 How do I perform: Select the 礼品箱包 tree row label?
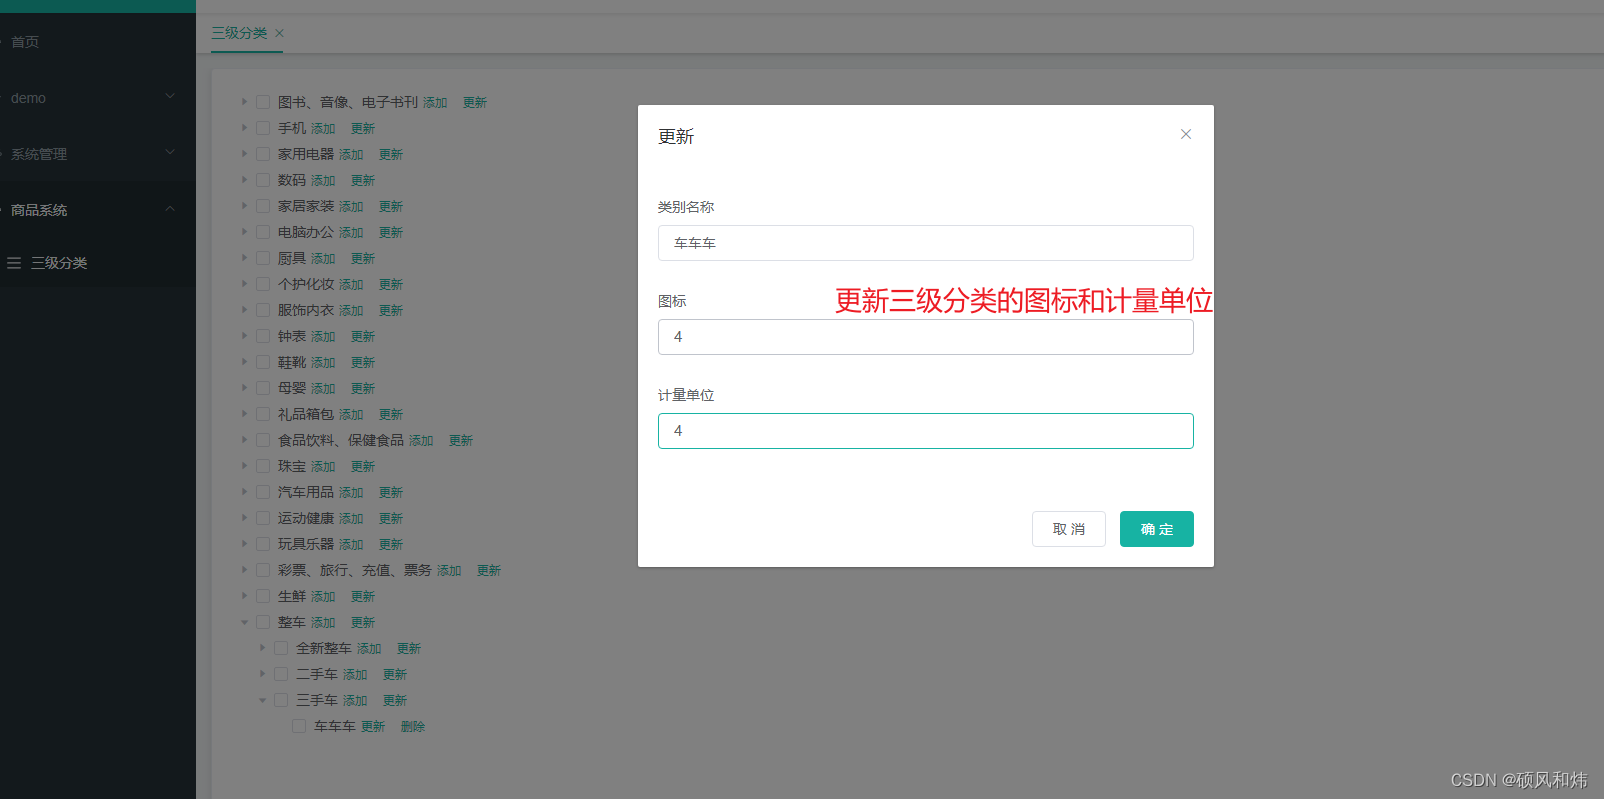pos(306,414)
